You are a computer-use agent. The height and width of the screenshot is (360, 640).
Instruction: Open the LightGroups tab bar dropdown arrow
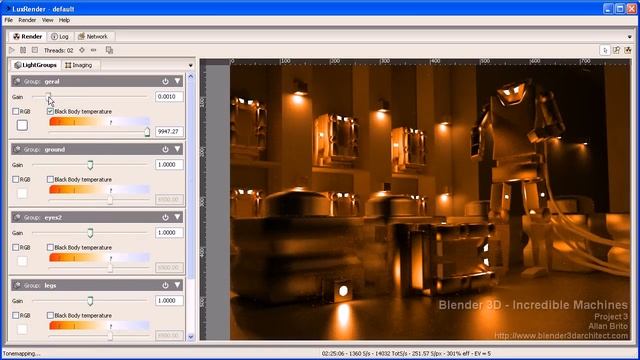(191, 65)
